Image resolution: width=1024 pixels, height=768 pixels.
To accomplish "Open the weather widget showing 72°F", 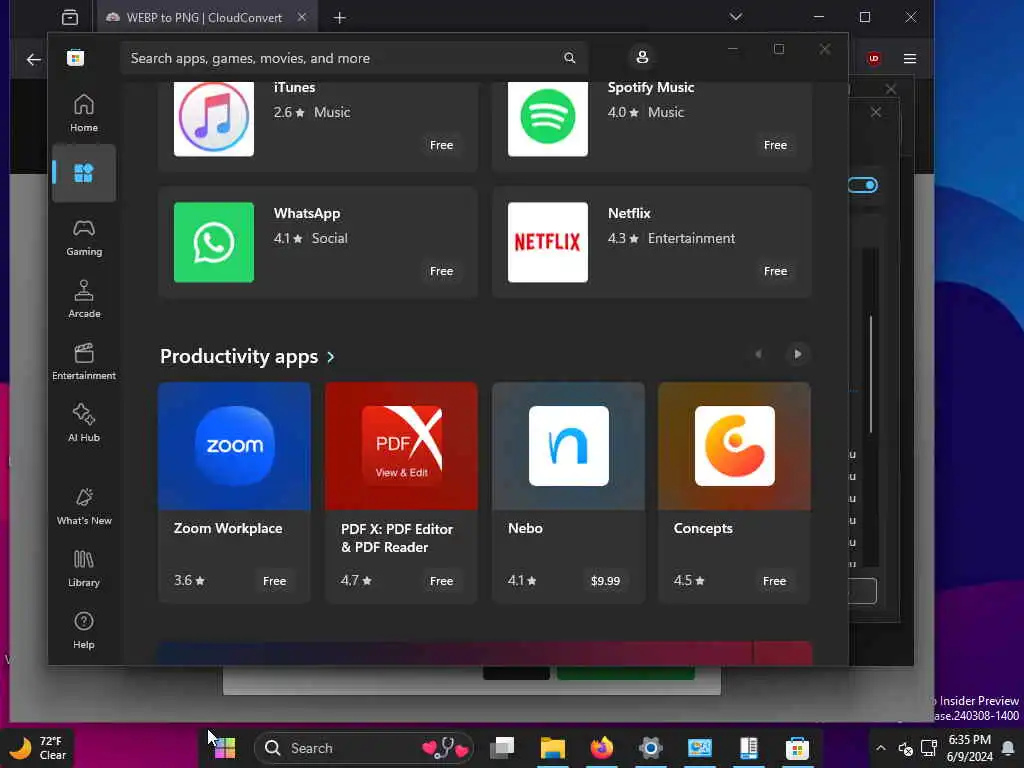I will coord(37,748).
